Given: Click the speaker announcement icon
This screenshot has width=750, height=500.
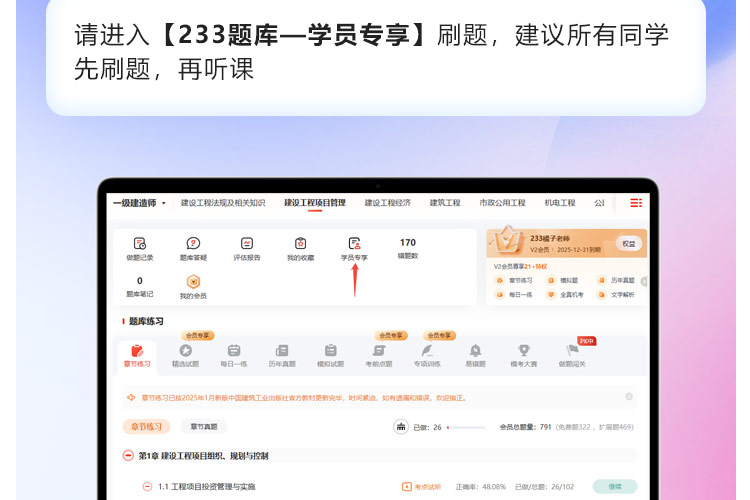Looking at the screenshot, I should [131, 398].
